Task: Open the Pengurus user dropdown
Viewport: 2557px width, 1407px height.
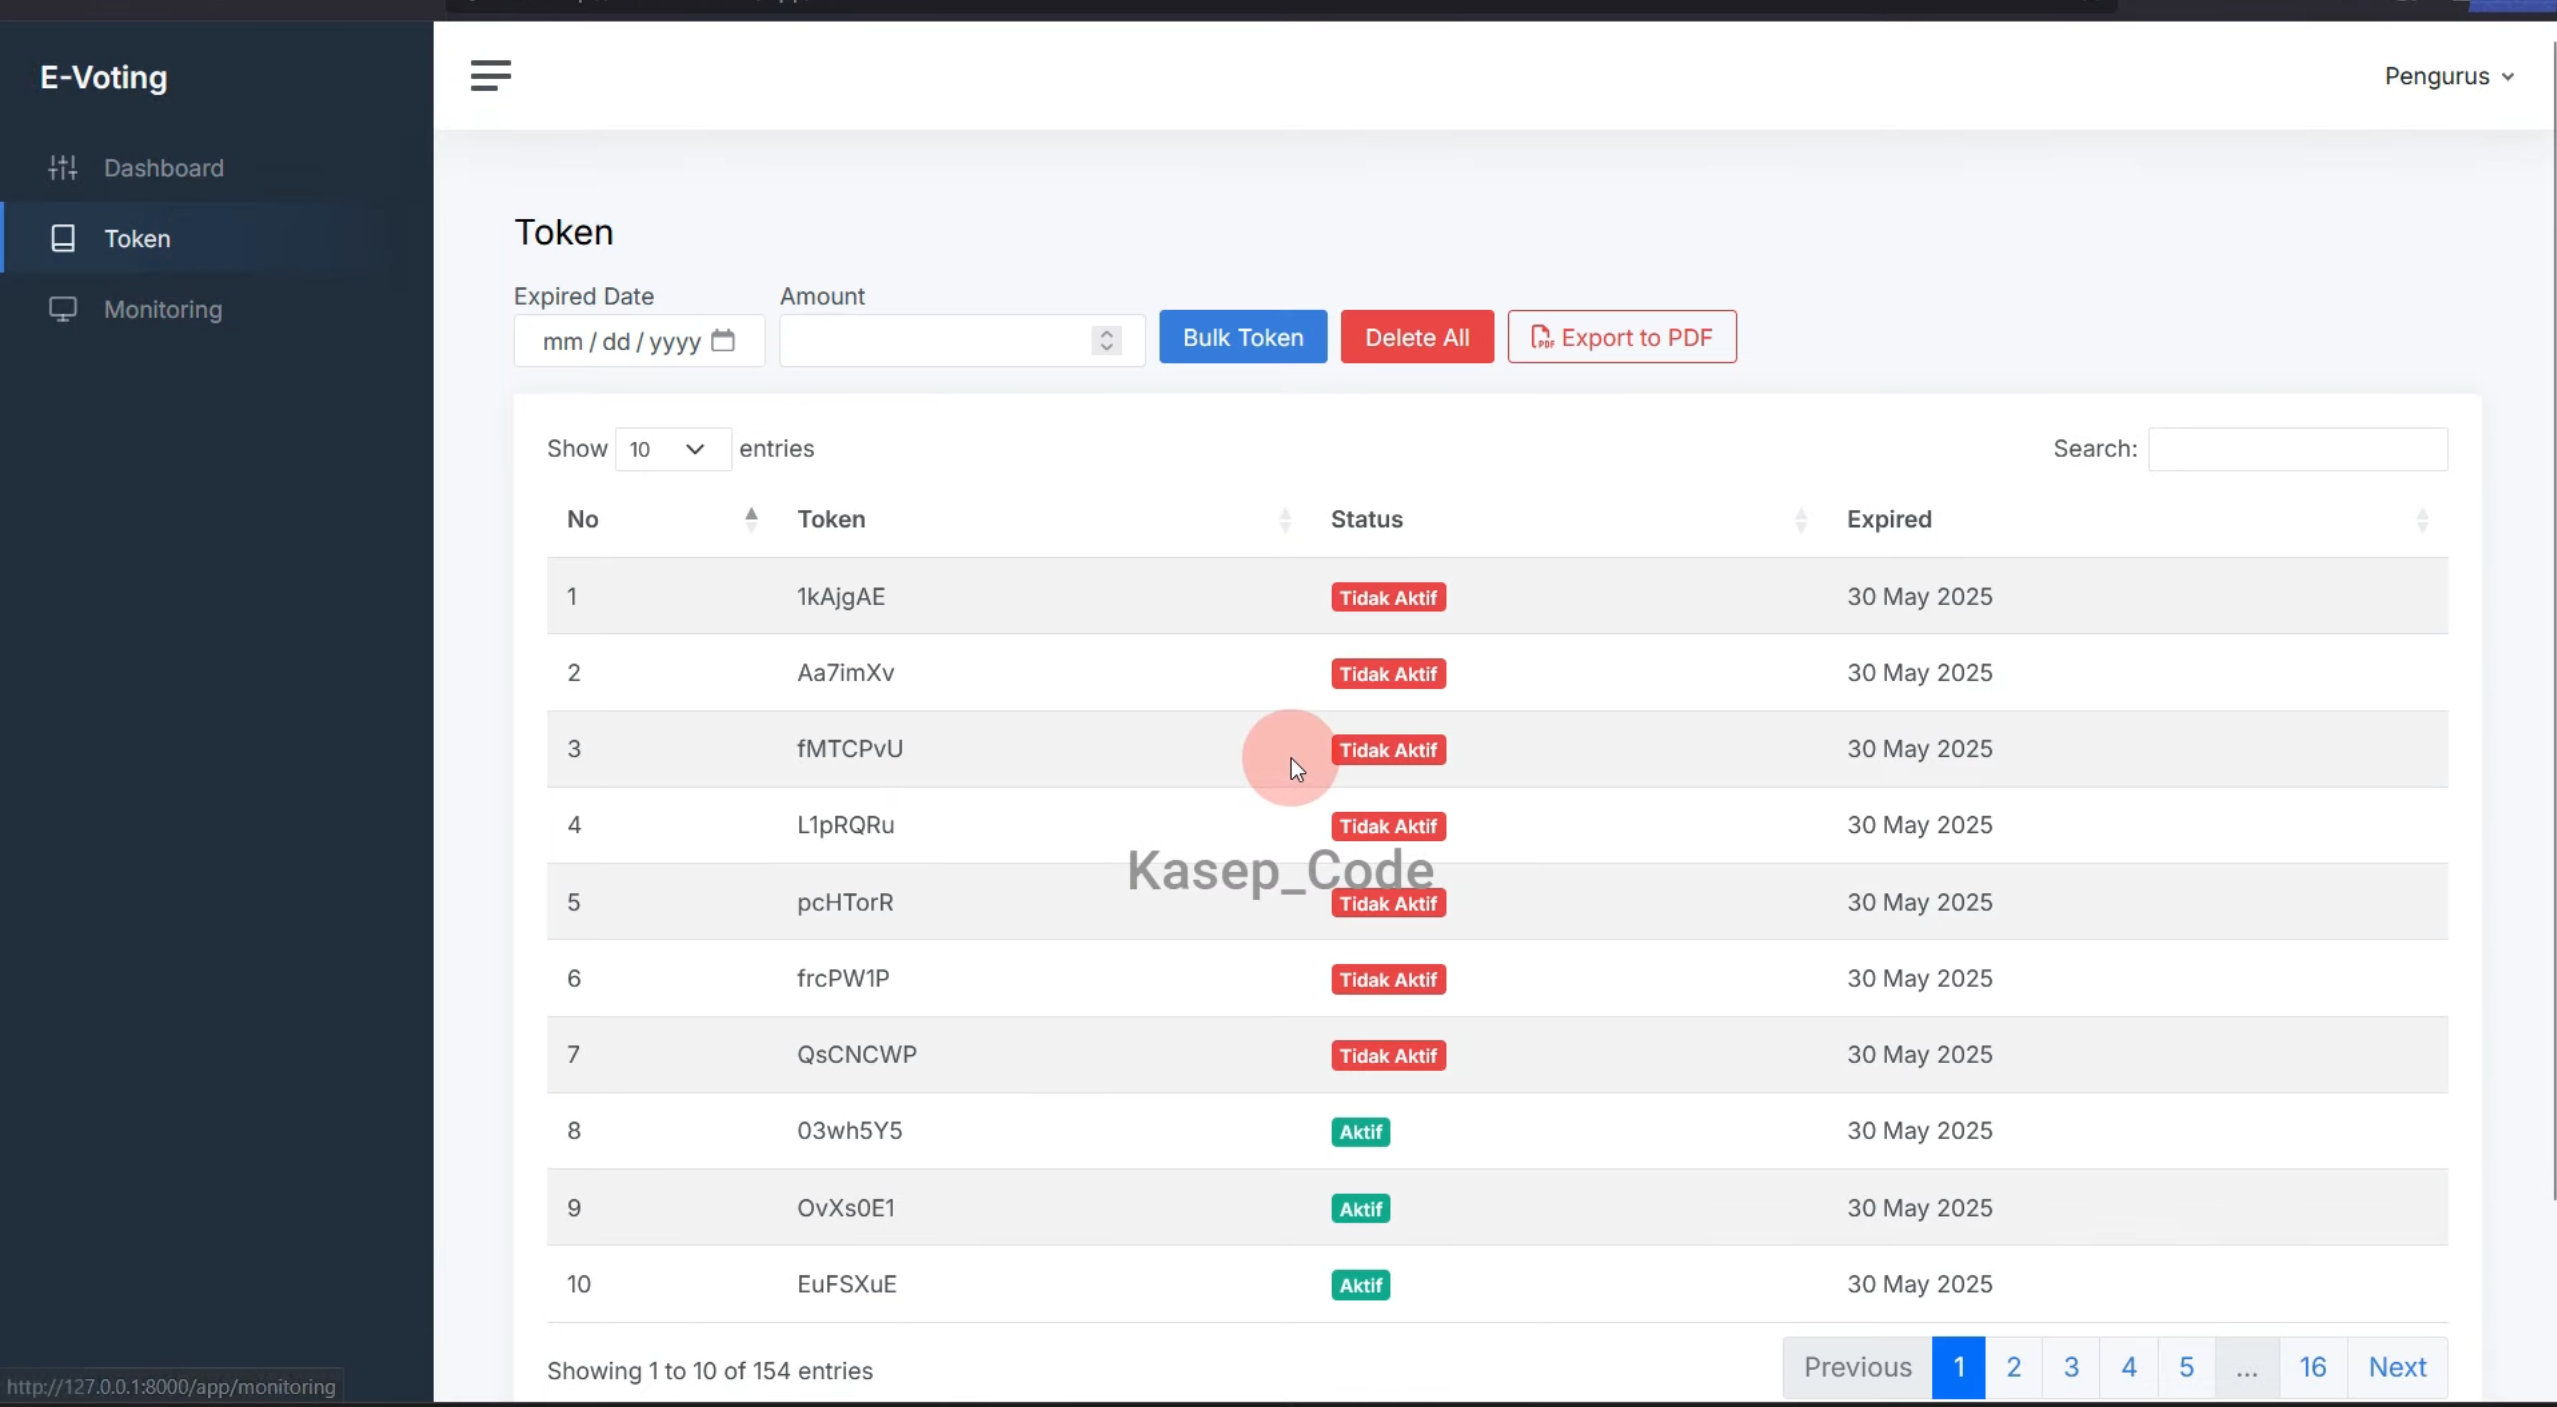Action: 2448,76
